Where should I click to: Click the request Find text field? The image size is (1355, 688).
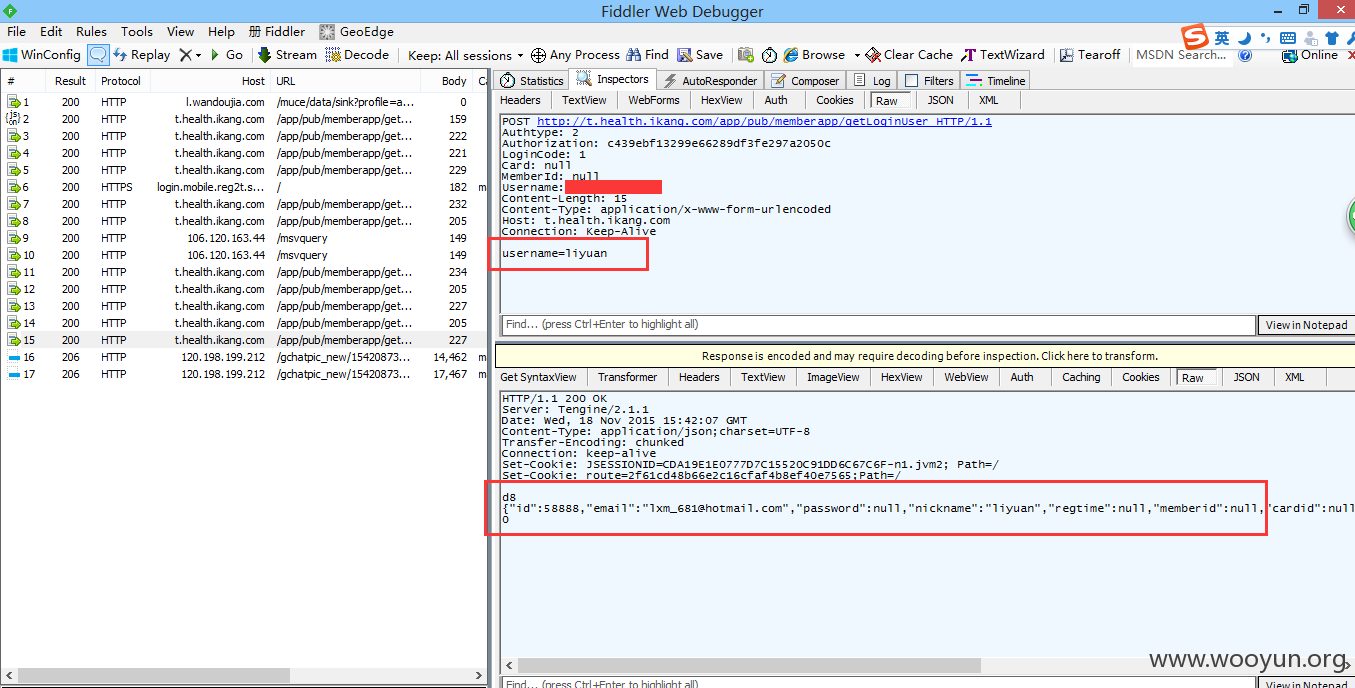878,325
